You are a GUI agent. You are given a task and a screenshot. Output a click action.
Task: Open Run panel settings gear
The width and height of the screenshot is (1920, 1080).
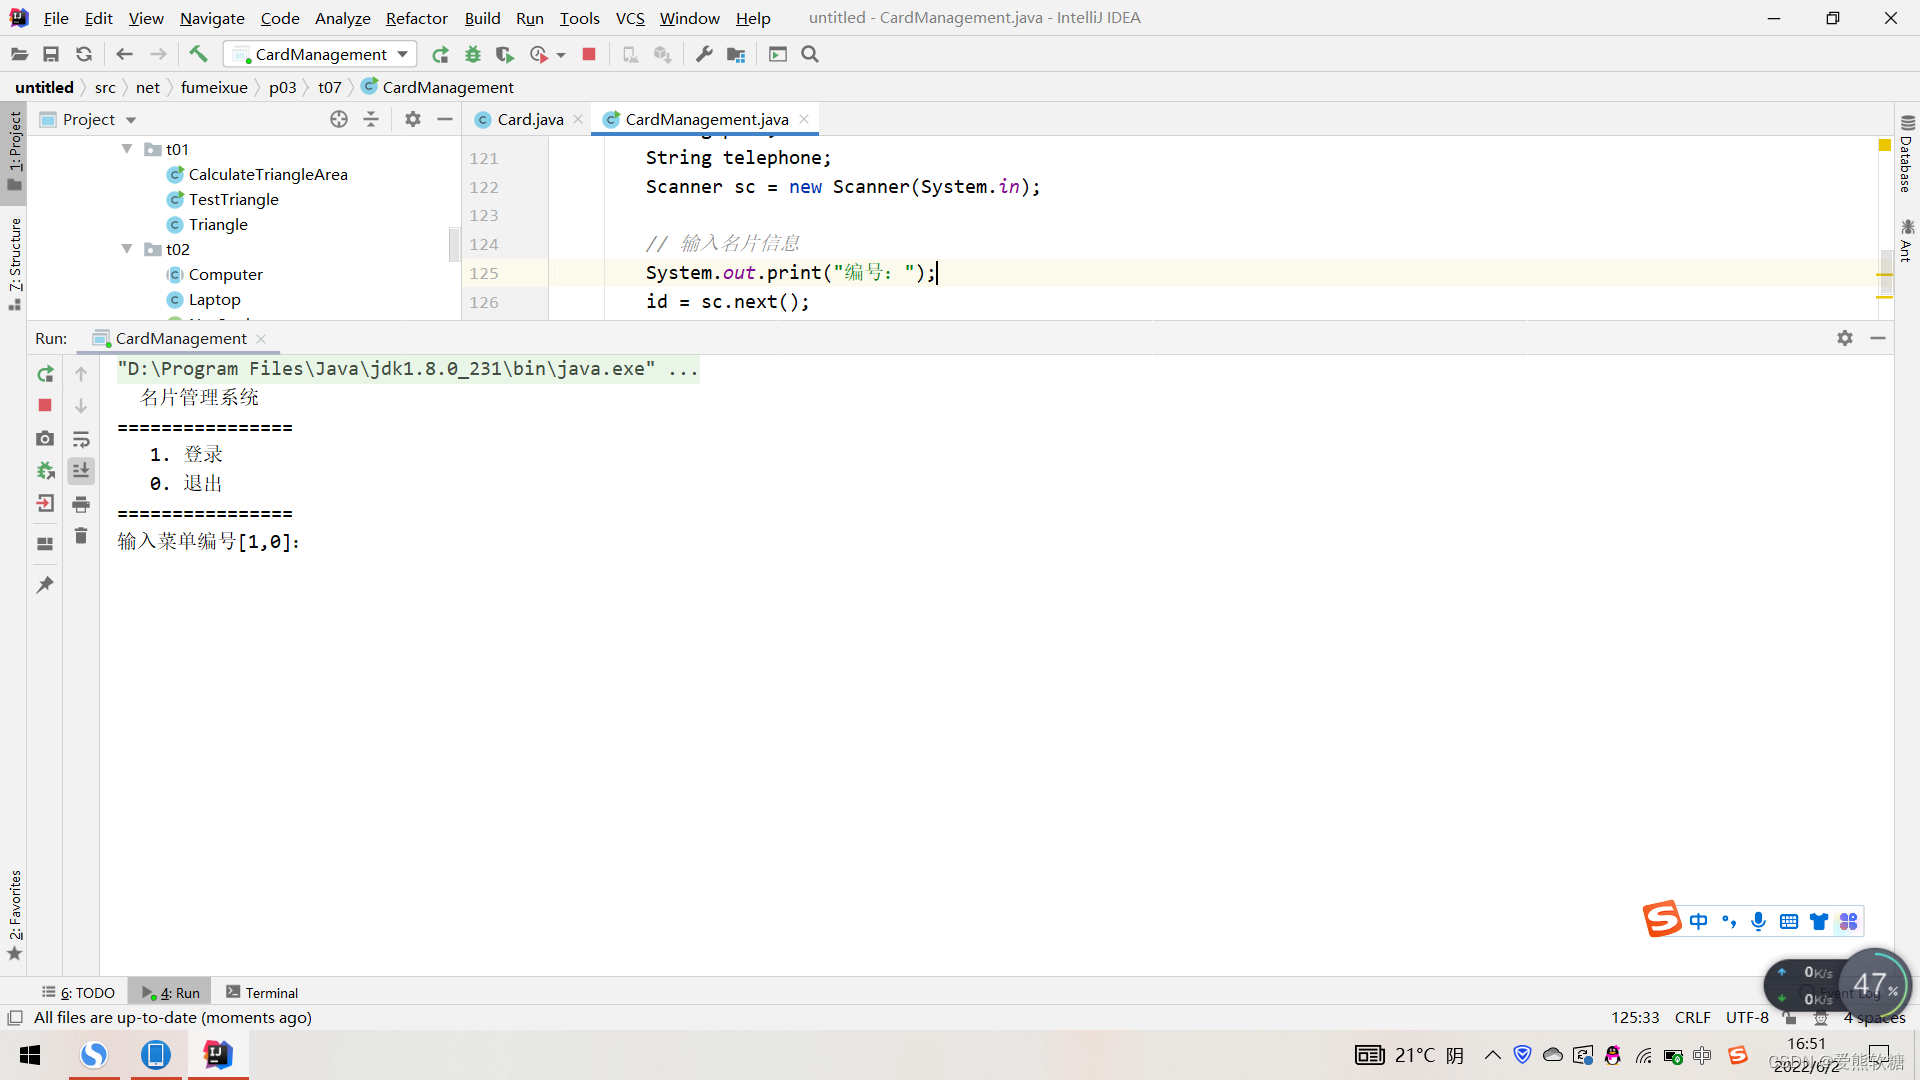click(1845, 338)
